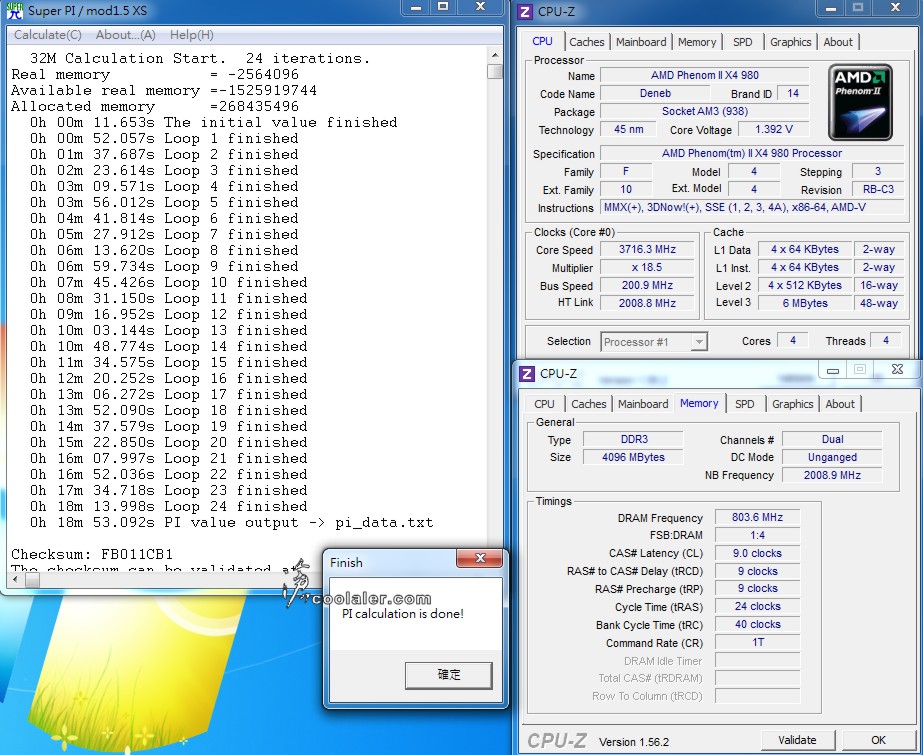Open the About...(A) menu in Super PI
The width and height of the screenshot is (923, 755).
[x=125, y=35]
